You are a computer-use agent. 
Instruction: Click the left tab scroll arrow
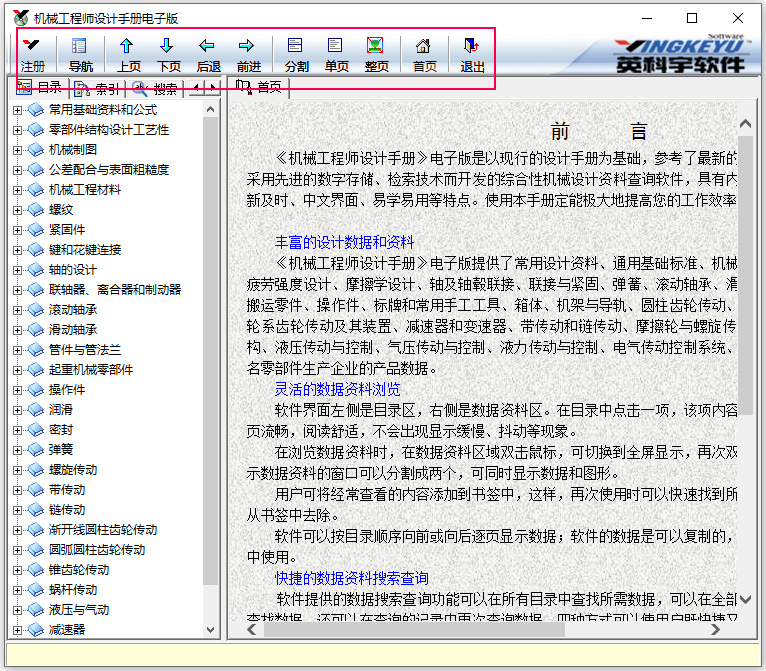tap(196, 88)
